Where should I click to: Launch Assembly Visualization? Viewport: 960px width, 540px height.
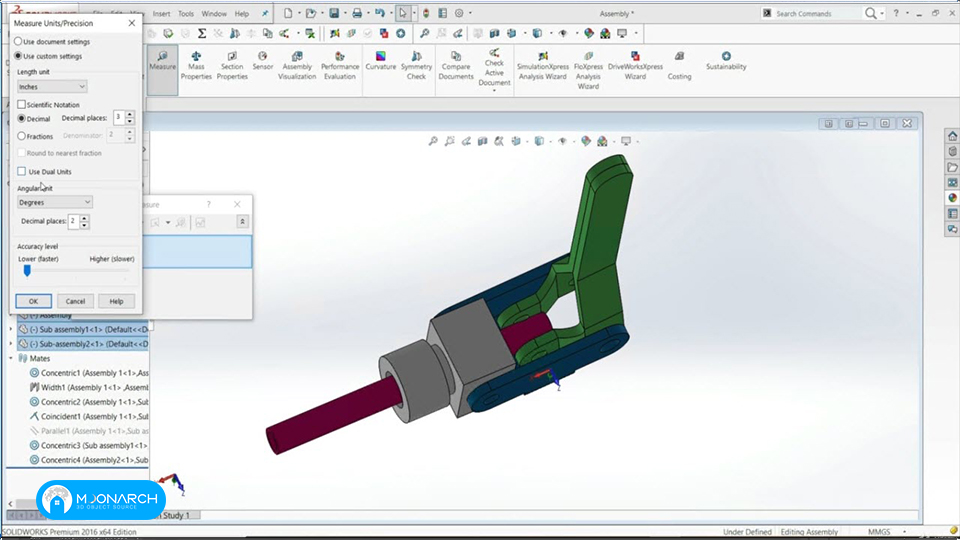coord(297,66)
